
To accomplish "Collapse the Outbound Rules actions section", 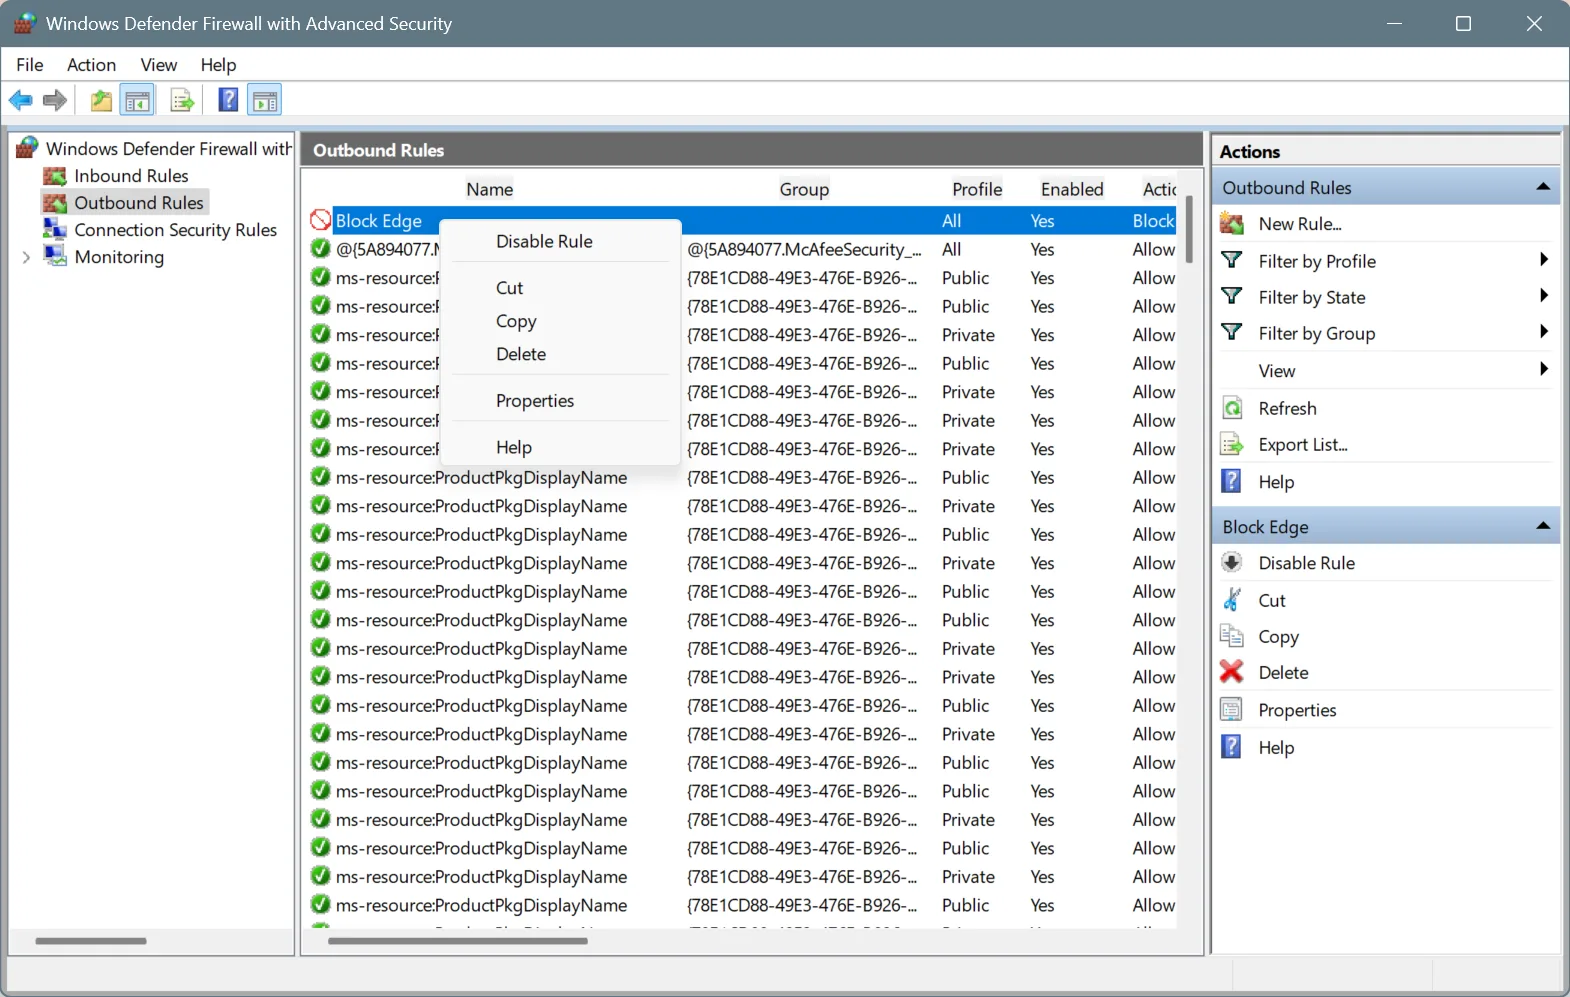I will click(x=1543, y=187).
